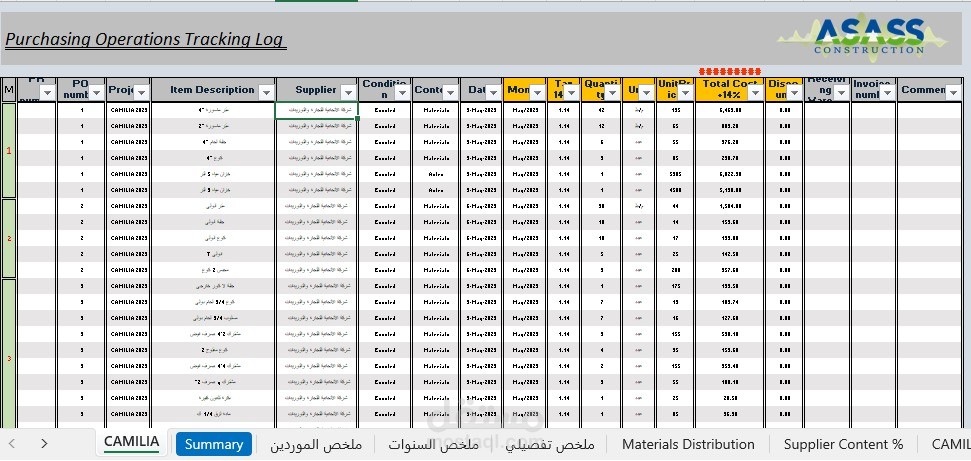Open the Supplier column filter dropdown

tap(349, 92)
